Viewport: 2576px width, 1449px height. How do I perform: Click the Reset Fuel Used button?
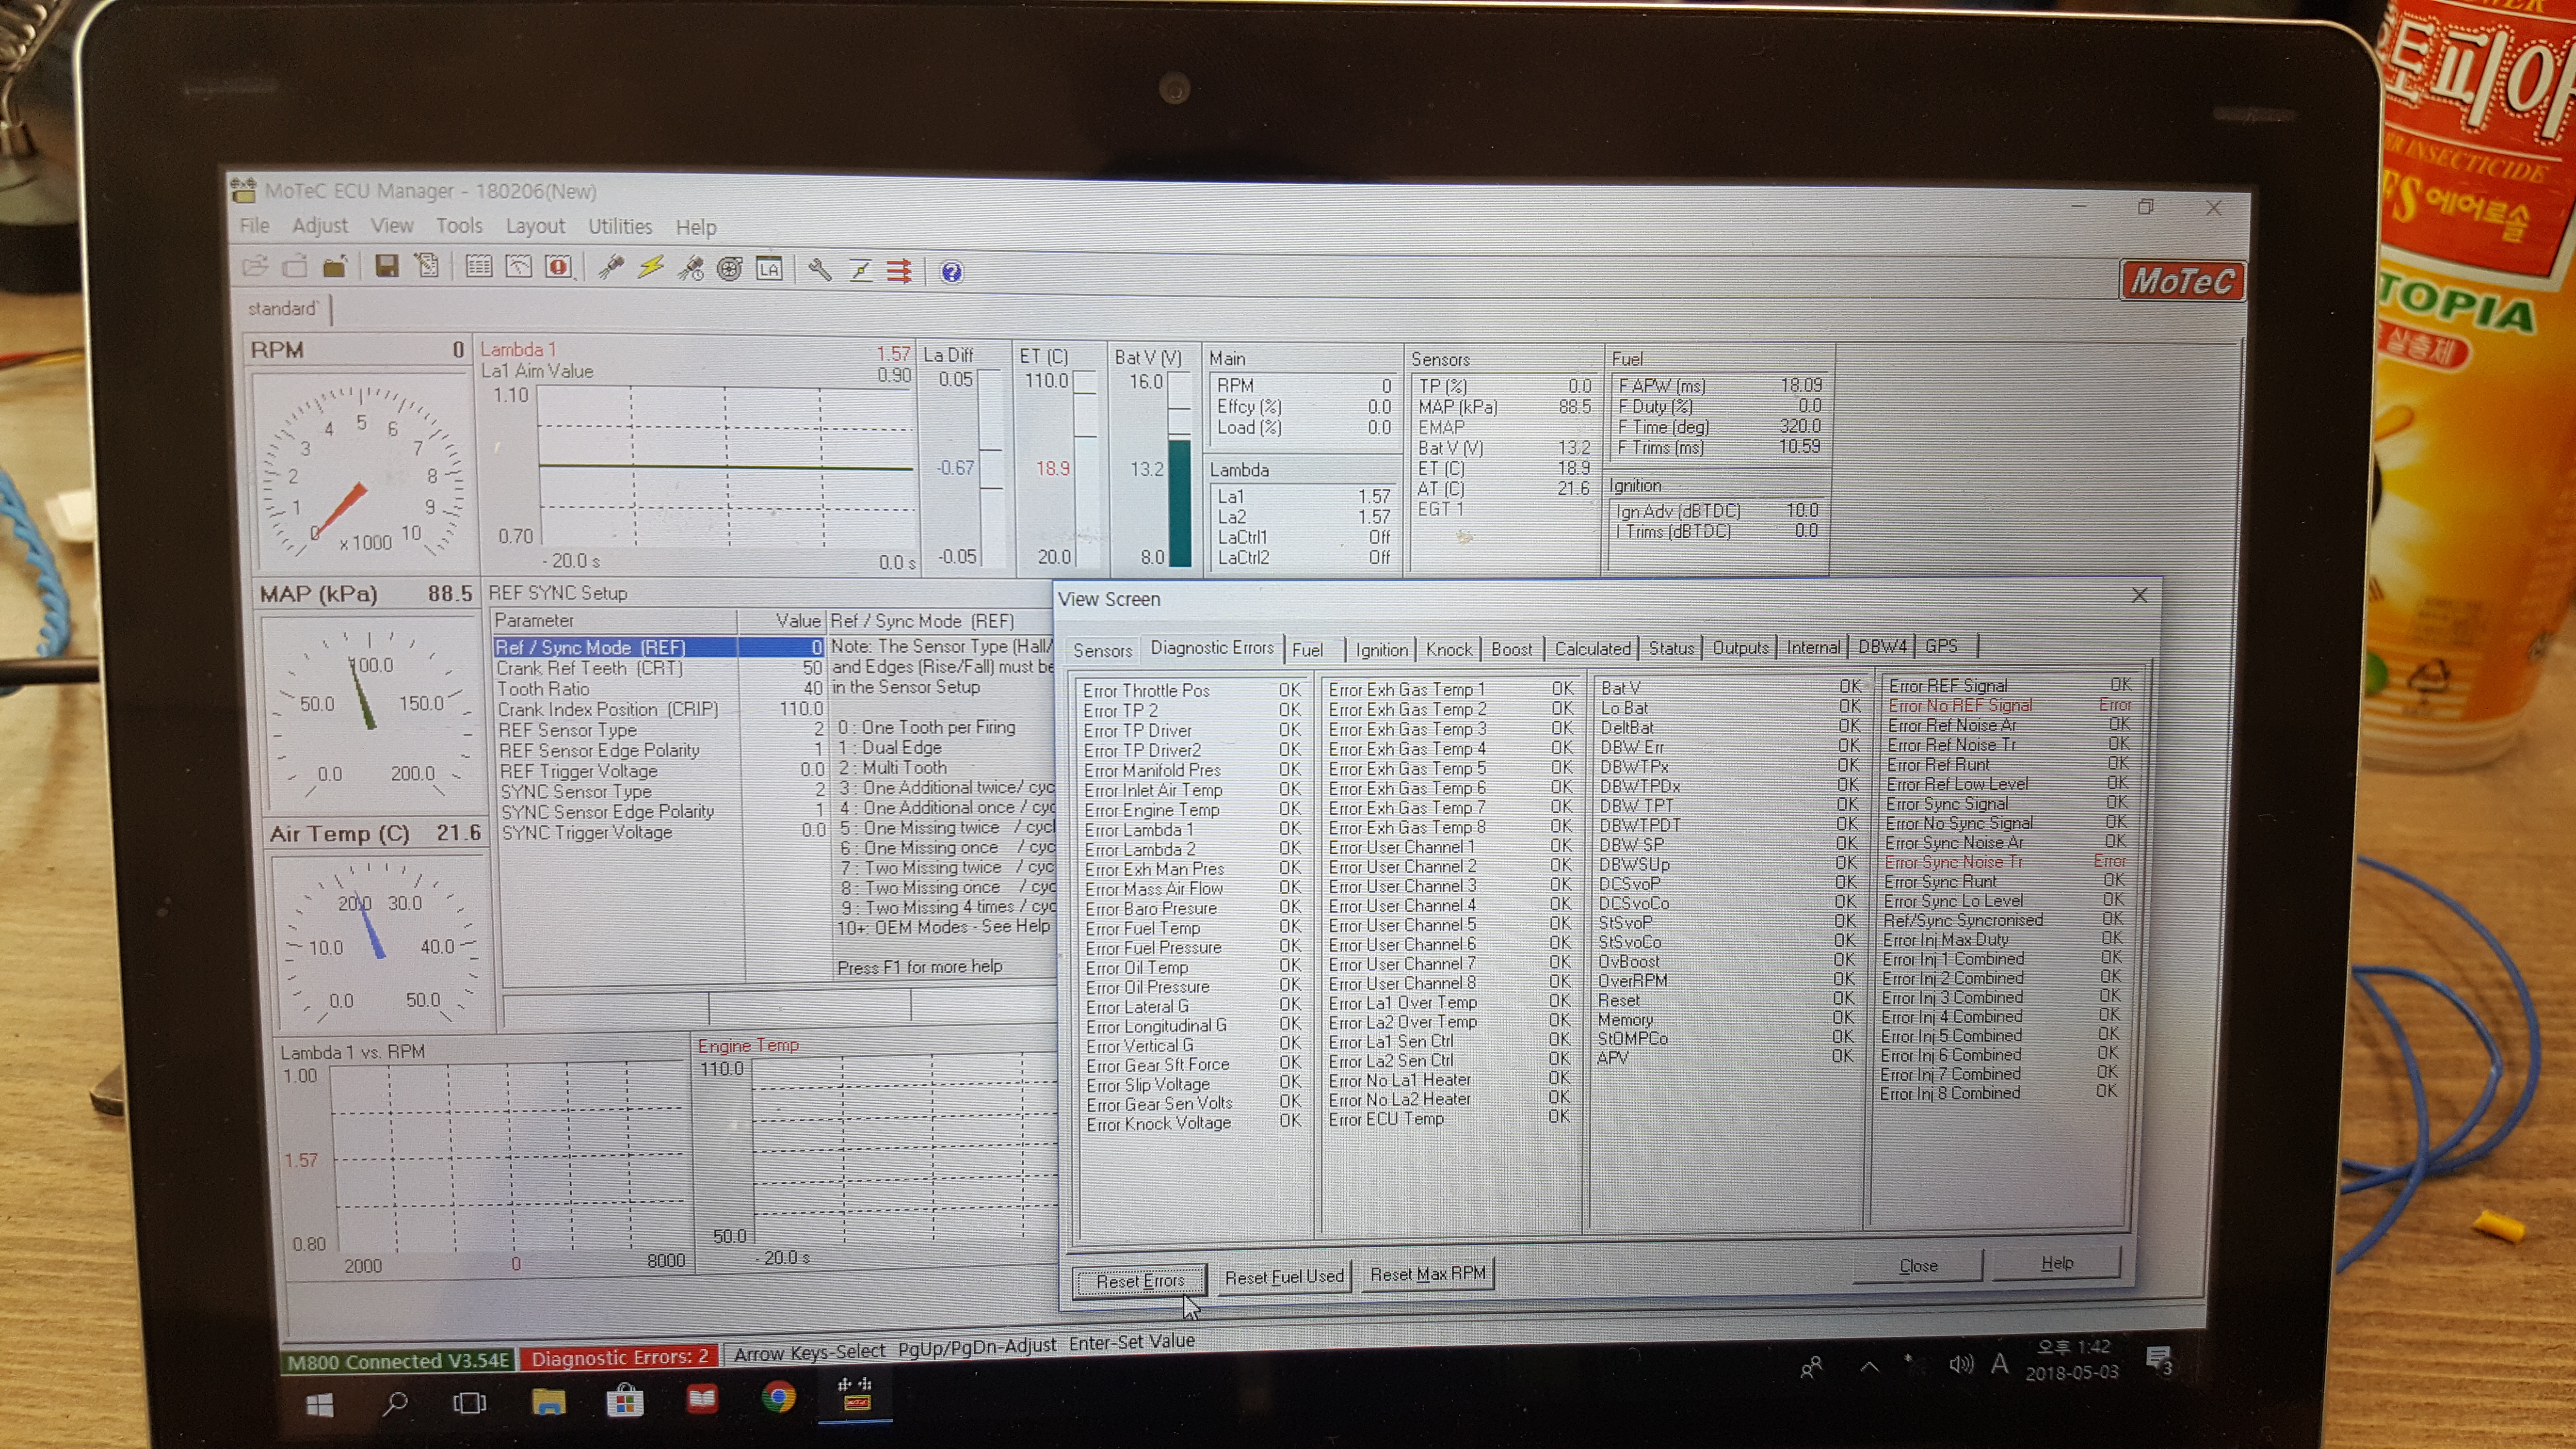click(1284, 1276)
